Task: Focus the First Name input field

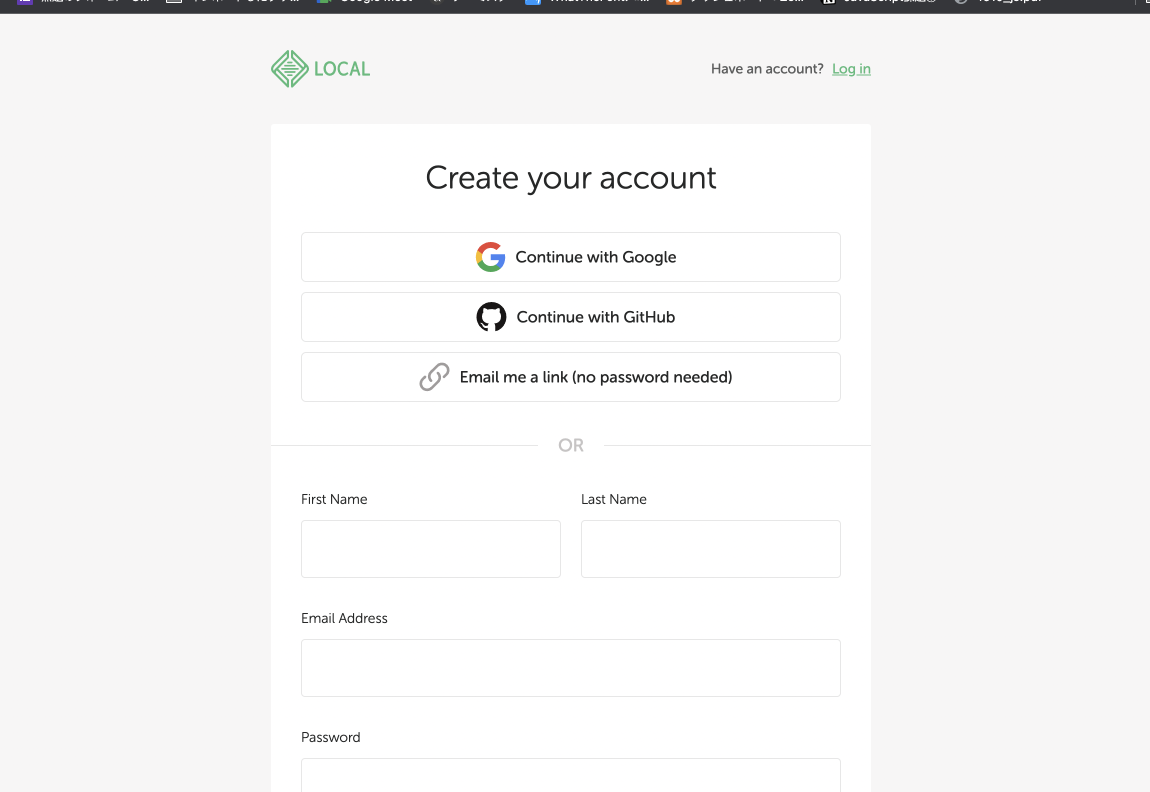Action: (x=431, y=549)
